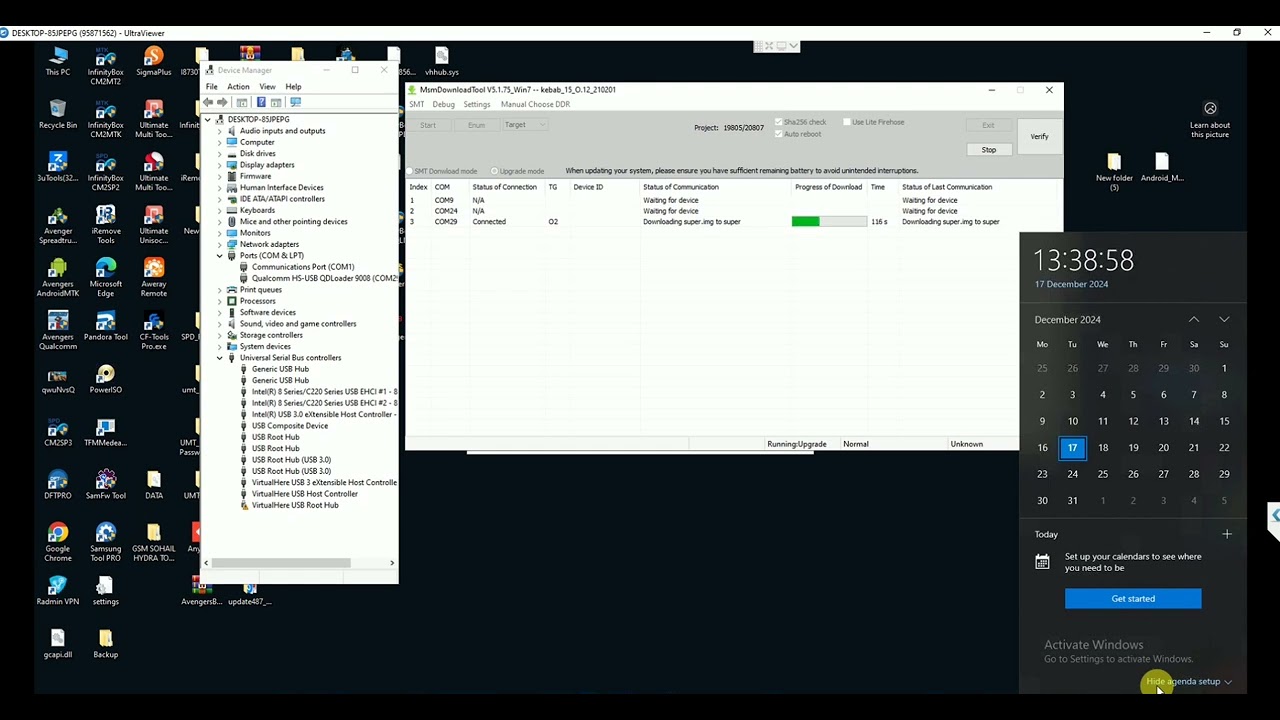Toggle the Sha256 check checkbox

(778, 122)
